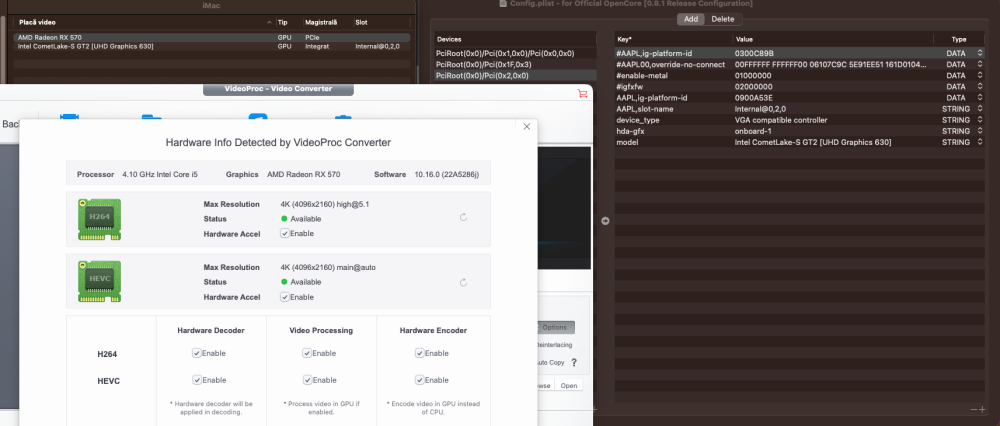
Task: Sort by Slot column header
Action: (362, 22)
